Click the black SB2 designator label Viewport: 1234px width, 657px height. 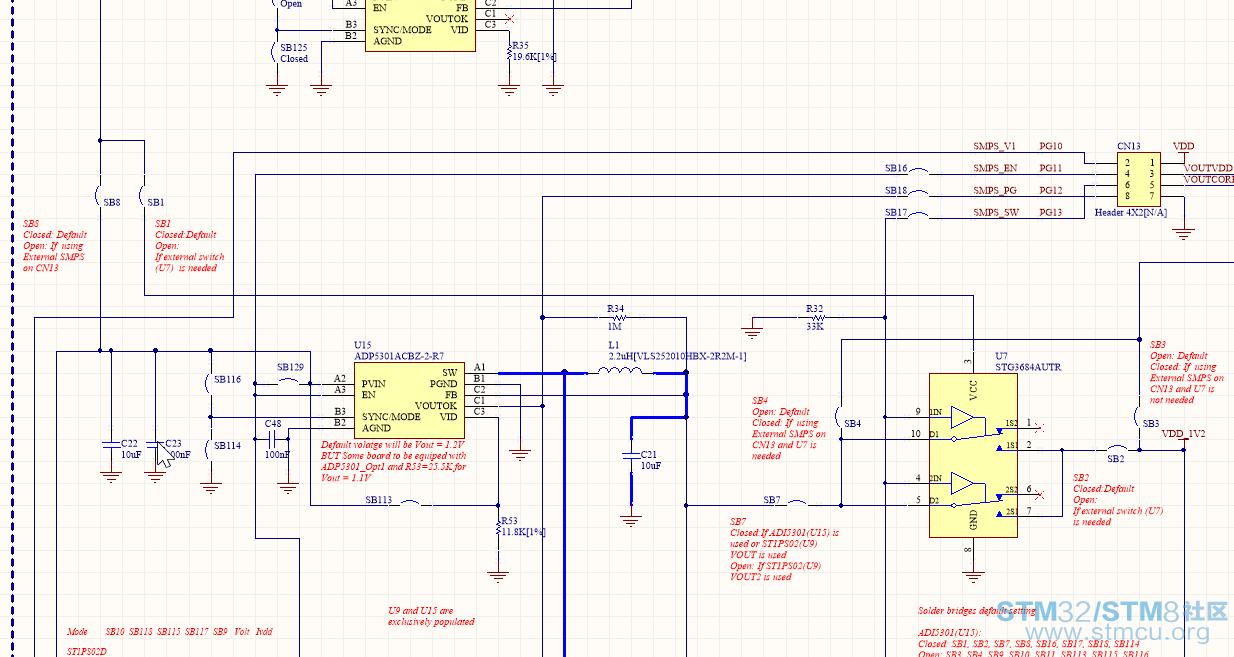tap(1115, 459)
